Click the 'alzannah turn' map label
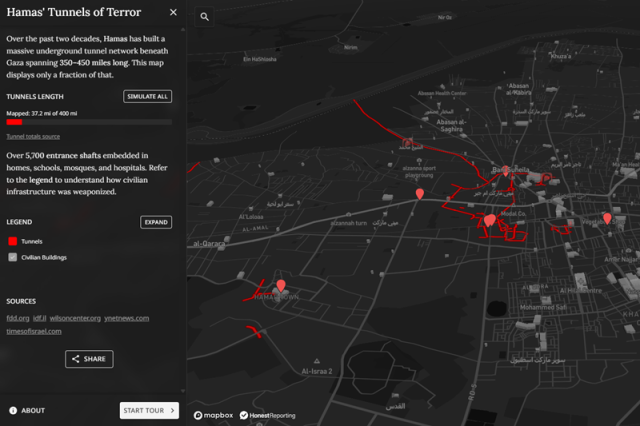 [349, 223]
